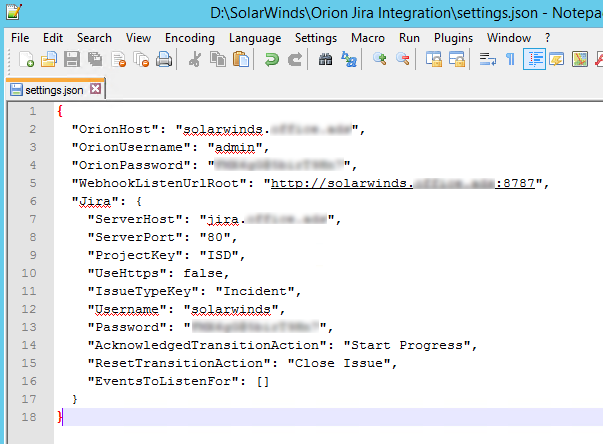This screenshot has height=444, width=603.
Task: Click the Save All toolbar icon
Action: pos(95,60)
